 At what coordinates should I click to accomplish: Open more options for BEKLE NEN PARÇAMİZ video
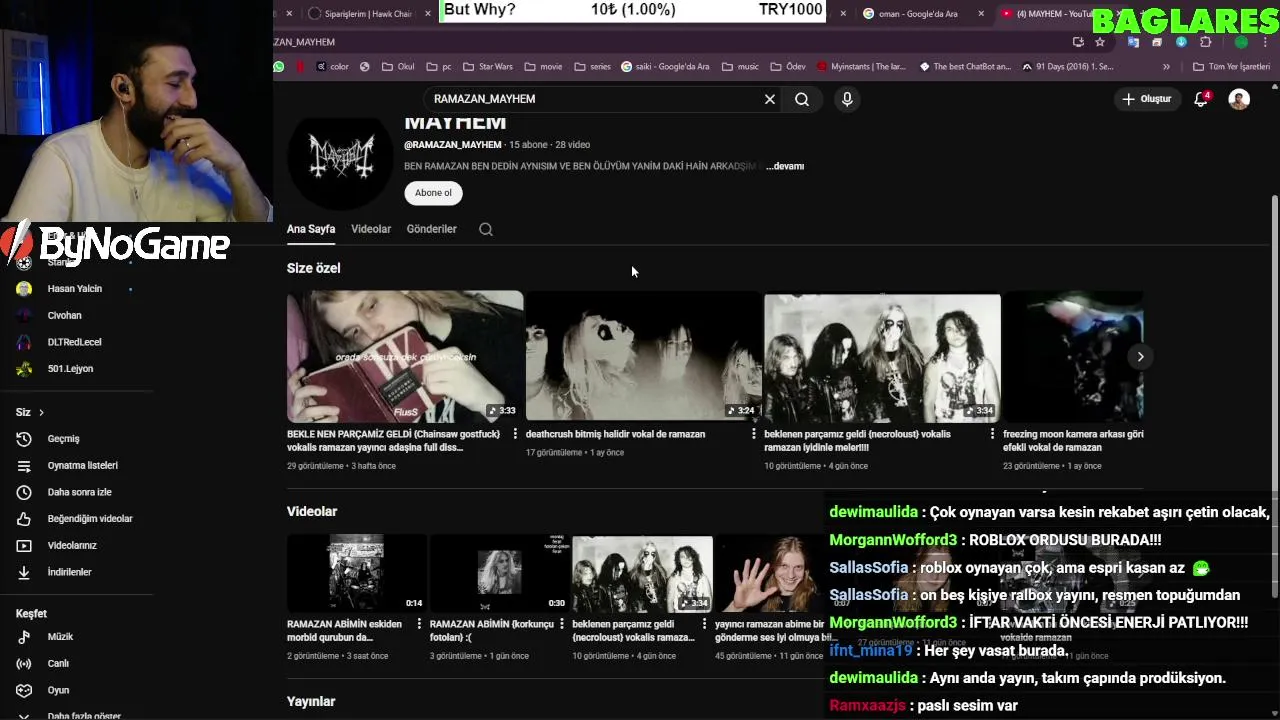click(x=515, y=434)
